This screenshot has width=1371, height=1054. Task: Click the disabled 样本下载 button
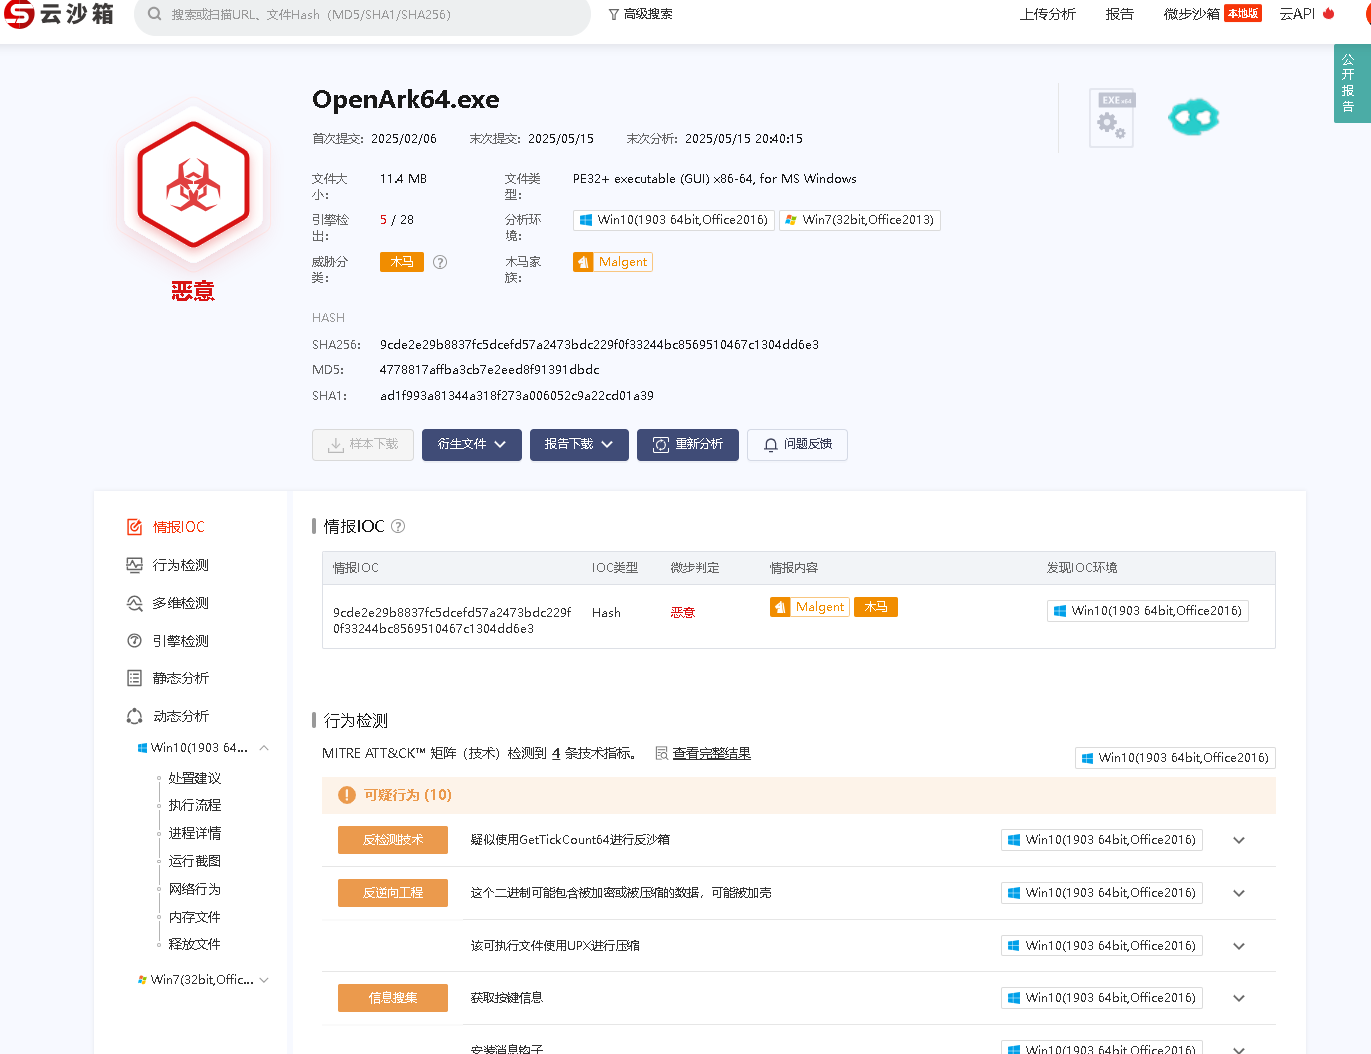pyautogui.click(x=363, y=445)
